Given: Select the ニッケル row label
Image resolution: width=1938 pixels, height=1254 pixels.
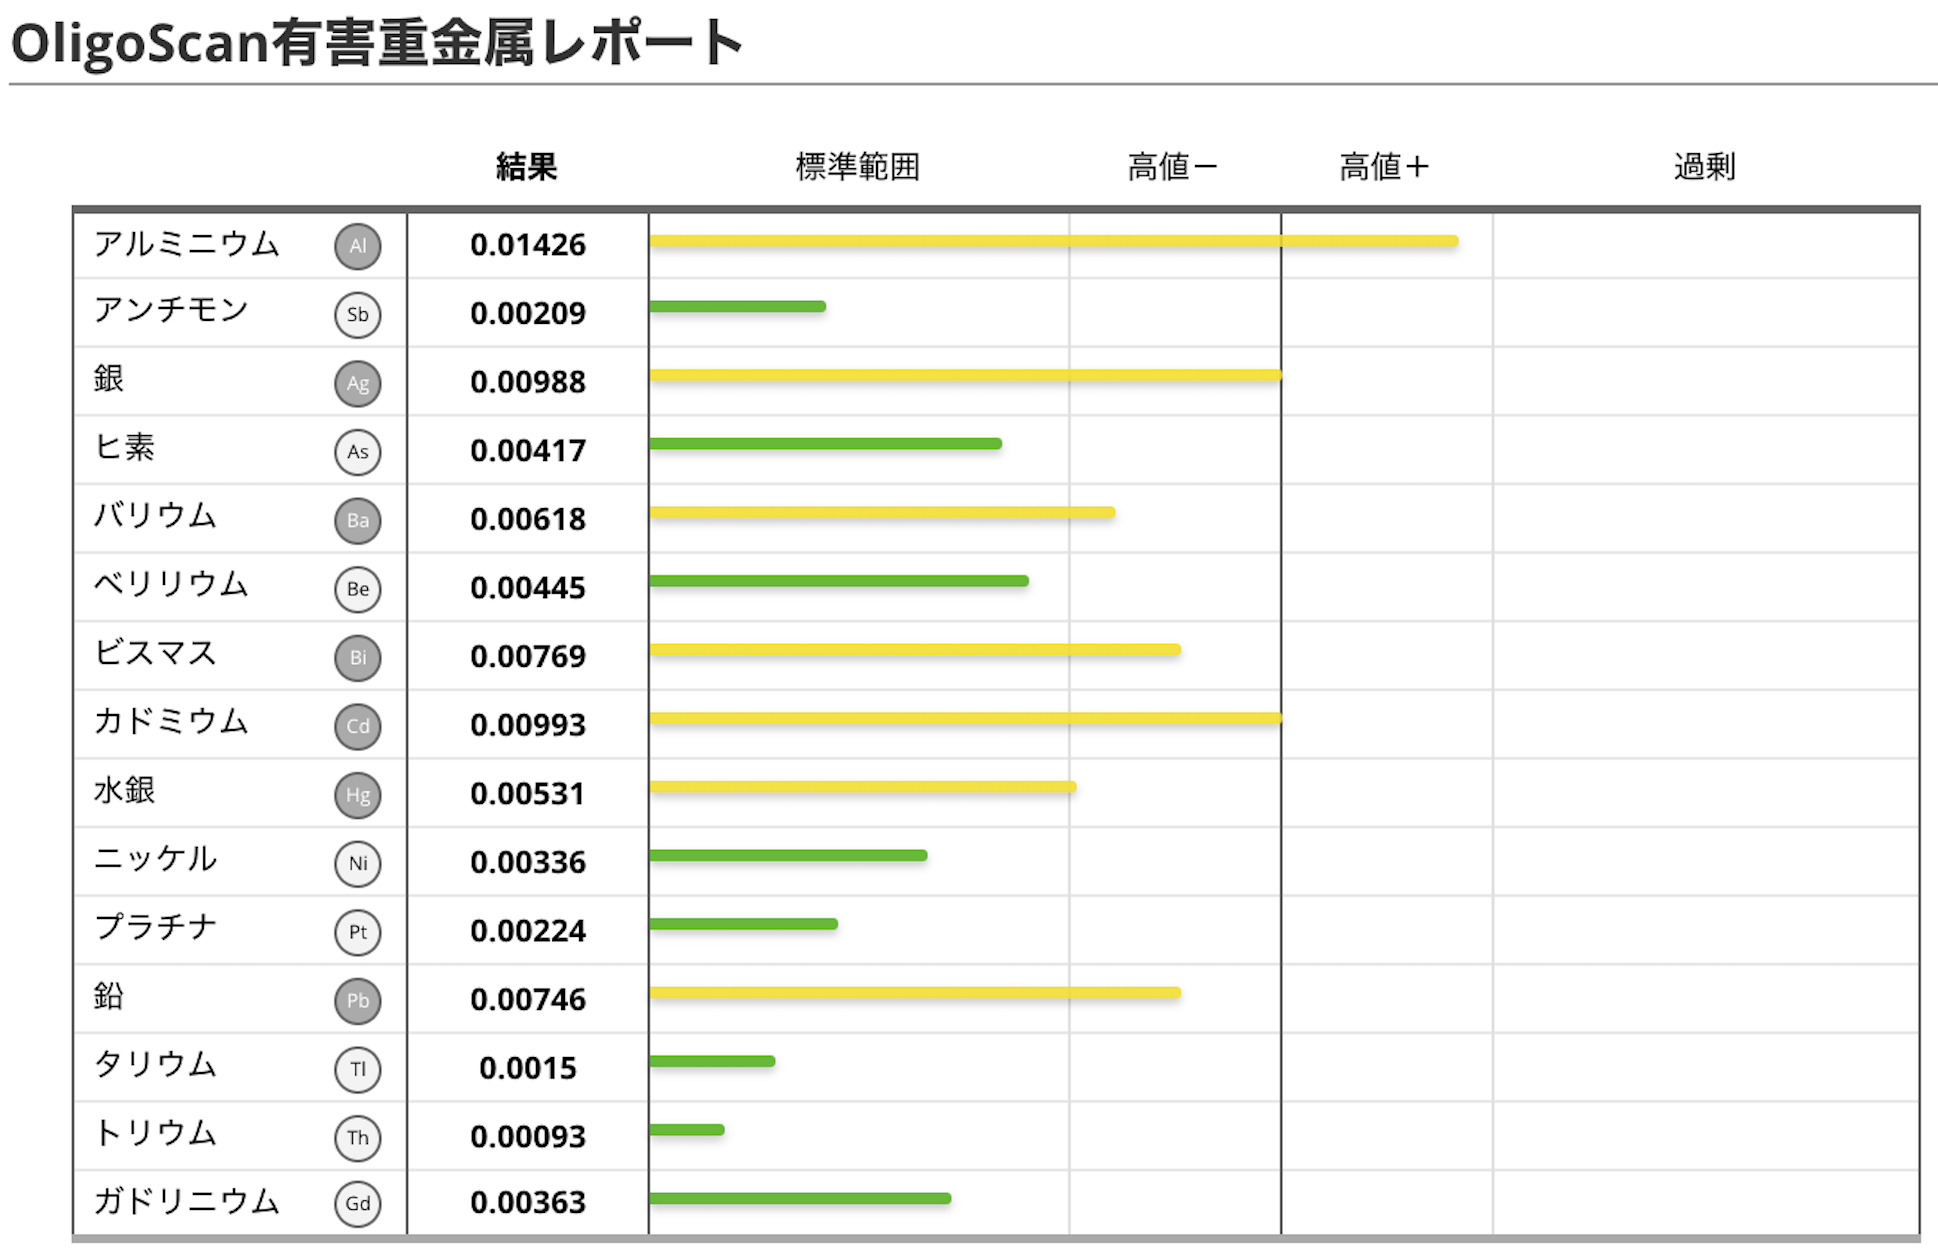Looking at the screenshot, I should (x=155, y=858).
